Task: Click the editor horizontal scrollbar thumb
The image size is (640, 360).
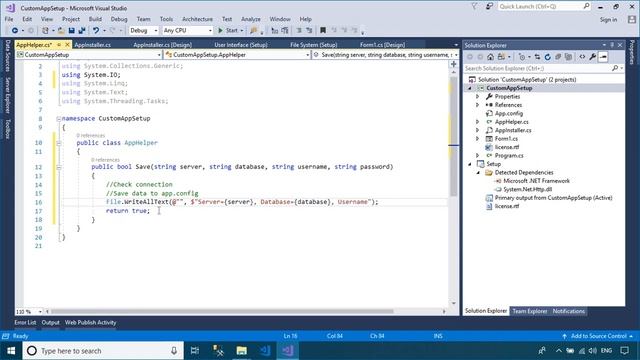Action: [x=222, y=311]
